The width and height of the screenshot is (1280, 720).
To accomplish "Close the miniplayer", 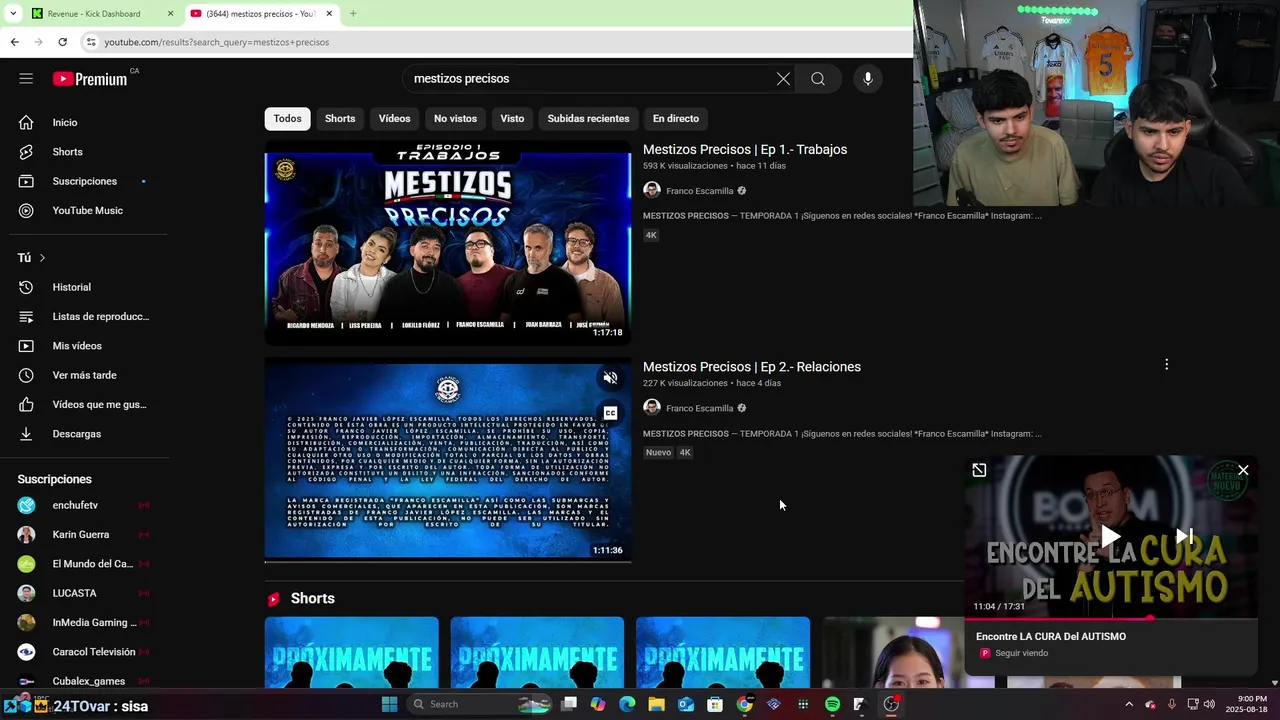I will click(1243, 470).
